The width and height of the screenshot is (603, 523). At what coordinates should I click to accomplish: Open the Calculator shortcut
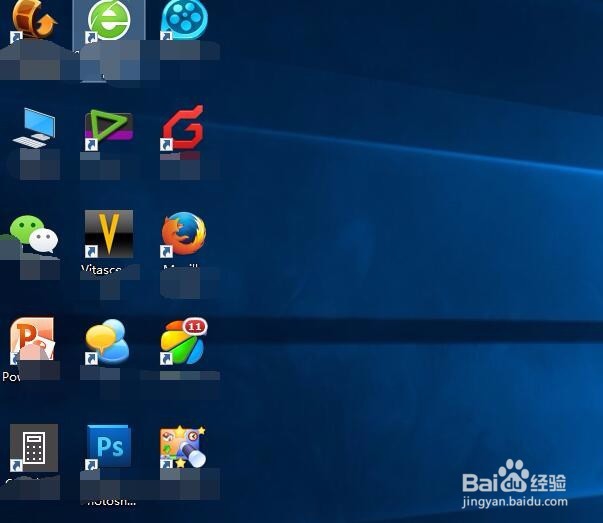(x=34, y=448)
